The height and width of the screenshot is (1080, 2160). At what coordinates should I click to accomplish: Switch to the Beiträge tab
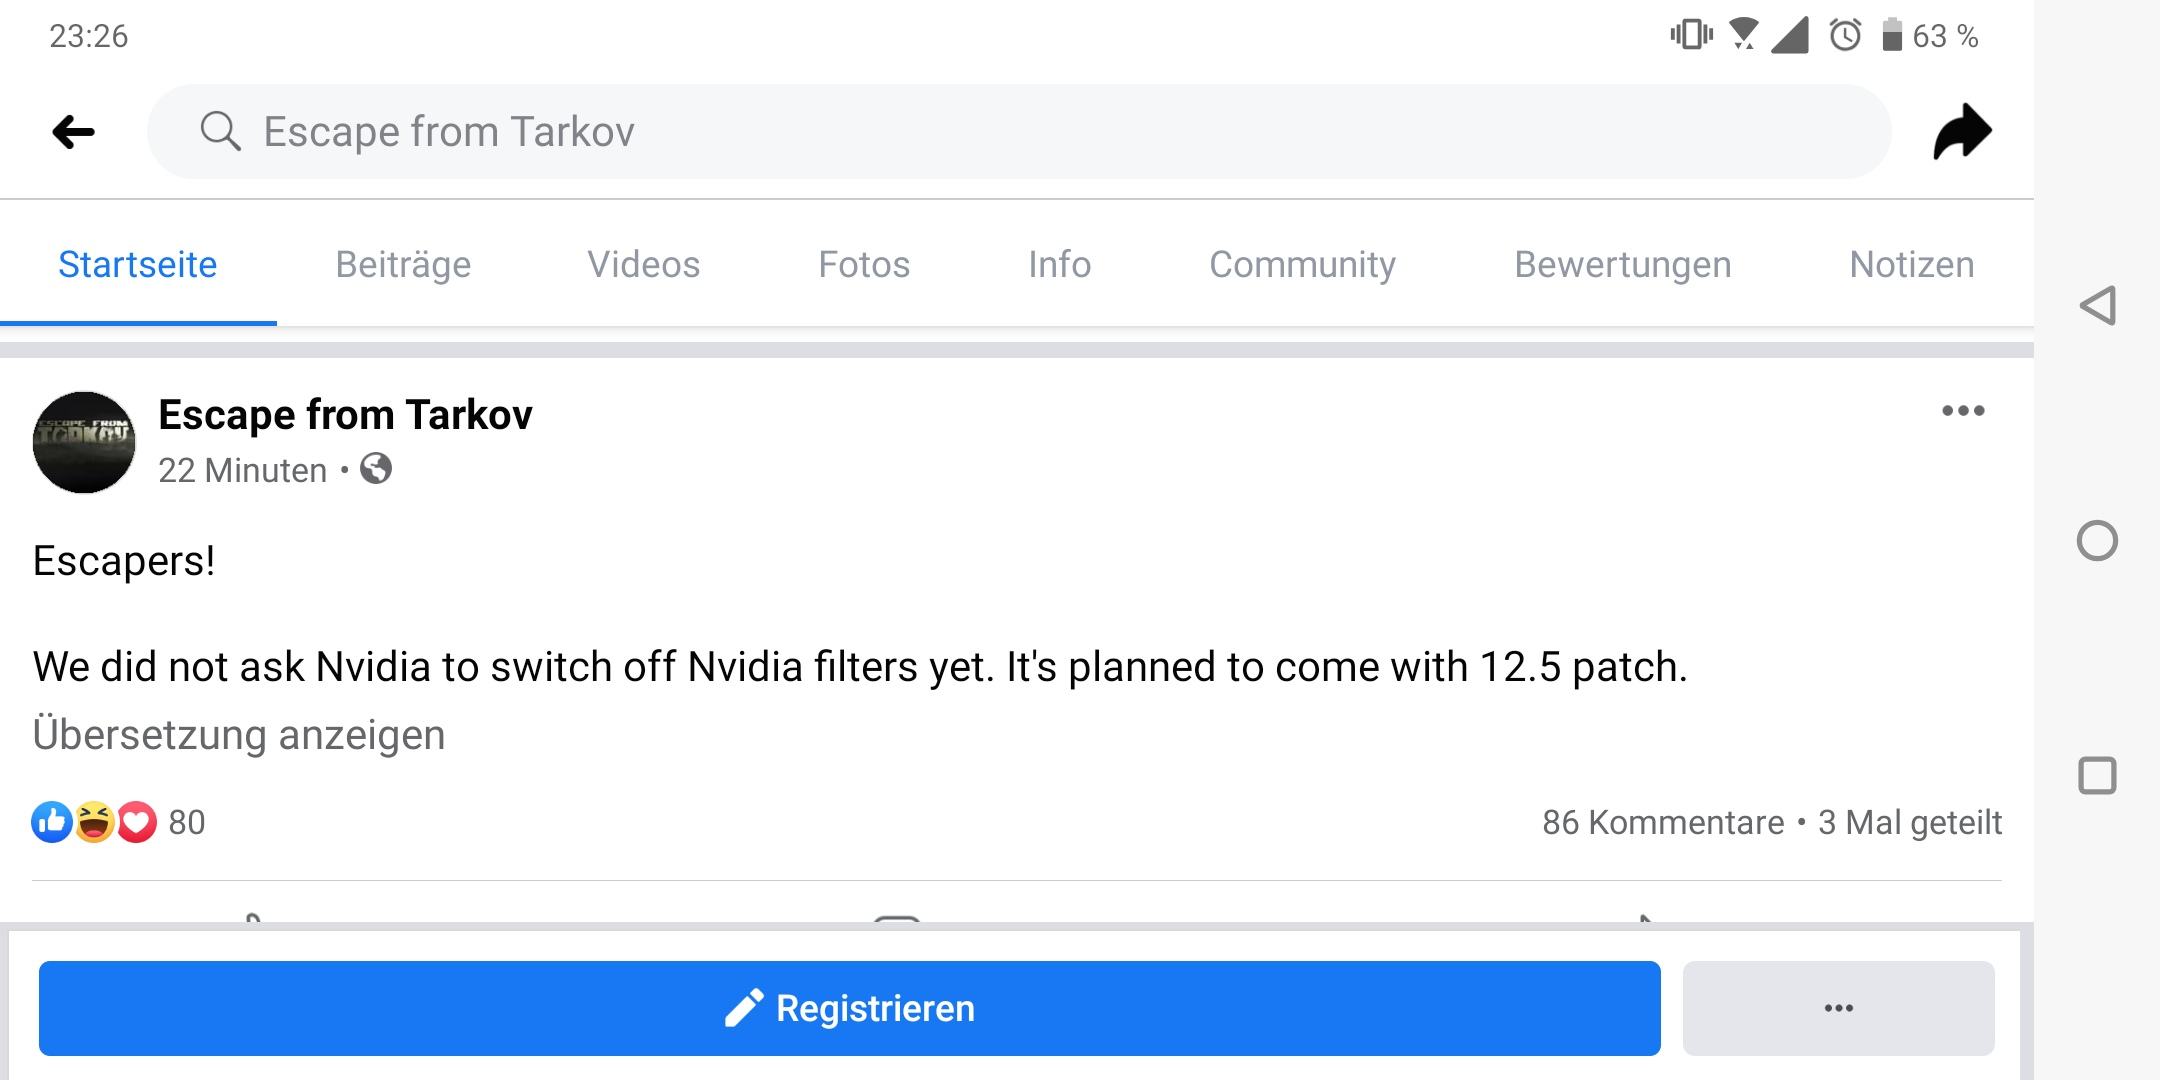coord(403,264)
